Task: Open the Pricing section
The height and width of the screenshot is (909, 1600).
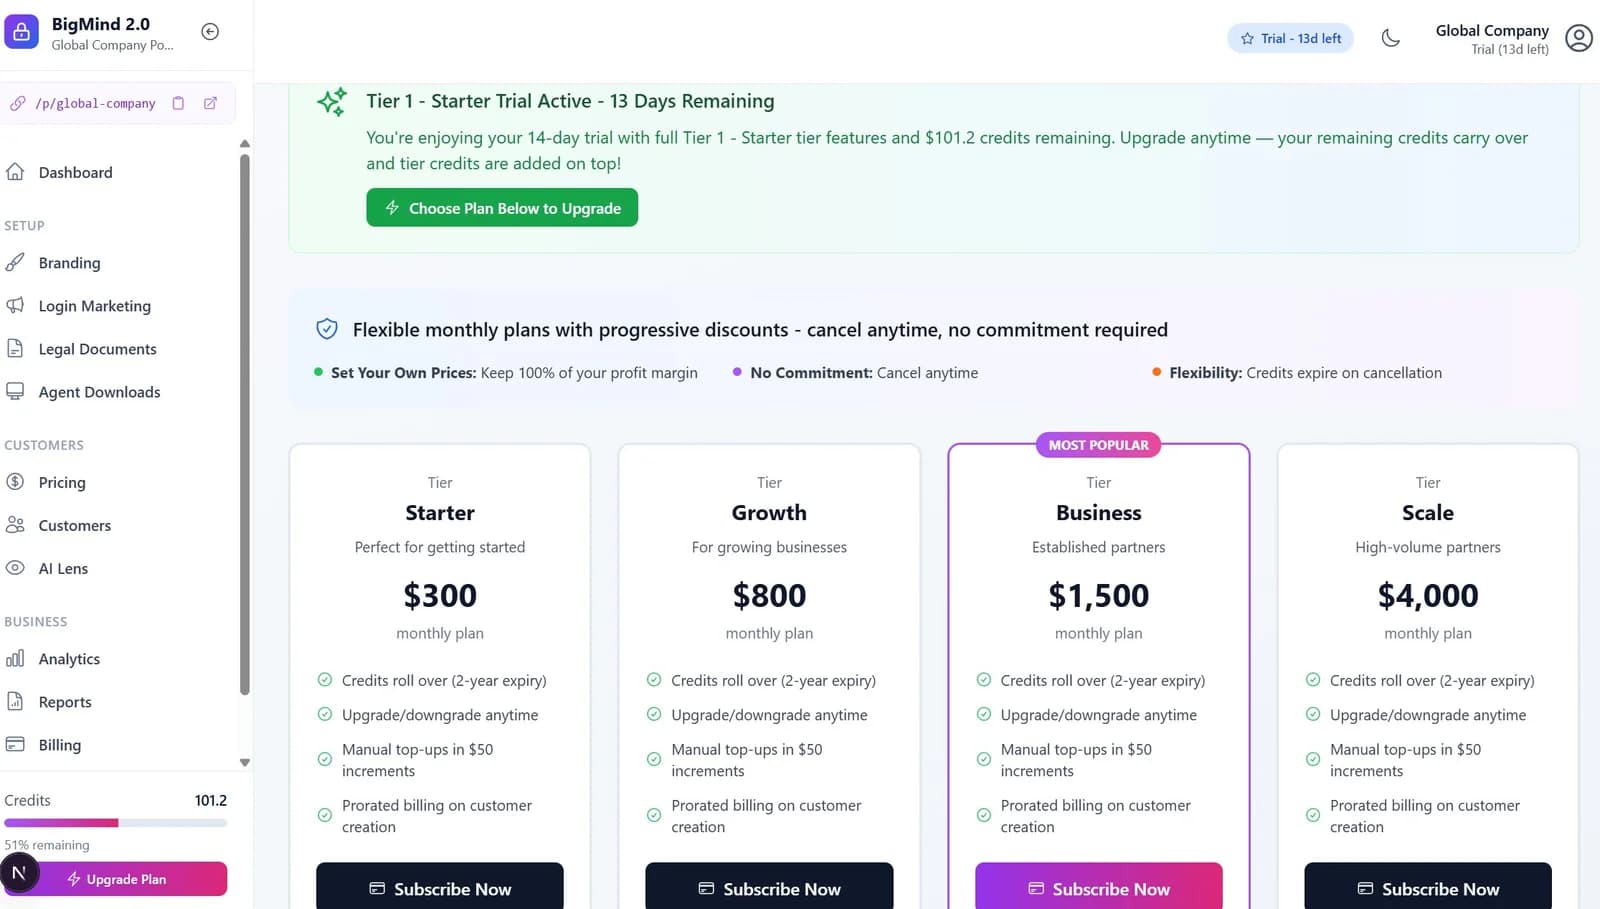Action: pos(62,482)
